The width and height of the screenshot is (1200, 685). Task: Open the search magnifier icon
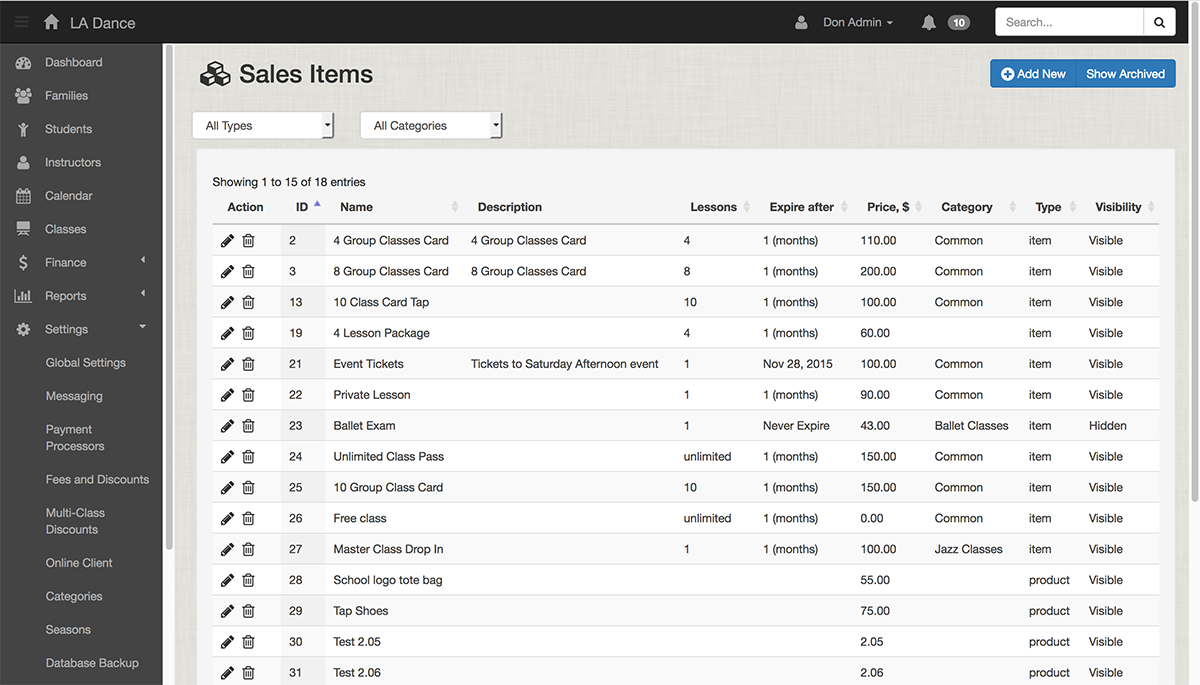coord(1159,21)
